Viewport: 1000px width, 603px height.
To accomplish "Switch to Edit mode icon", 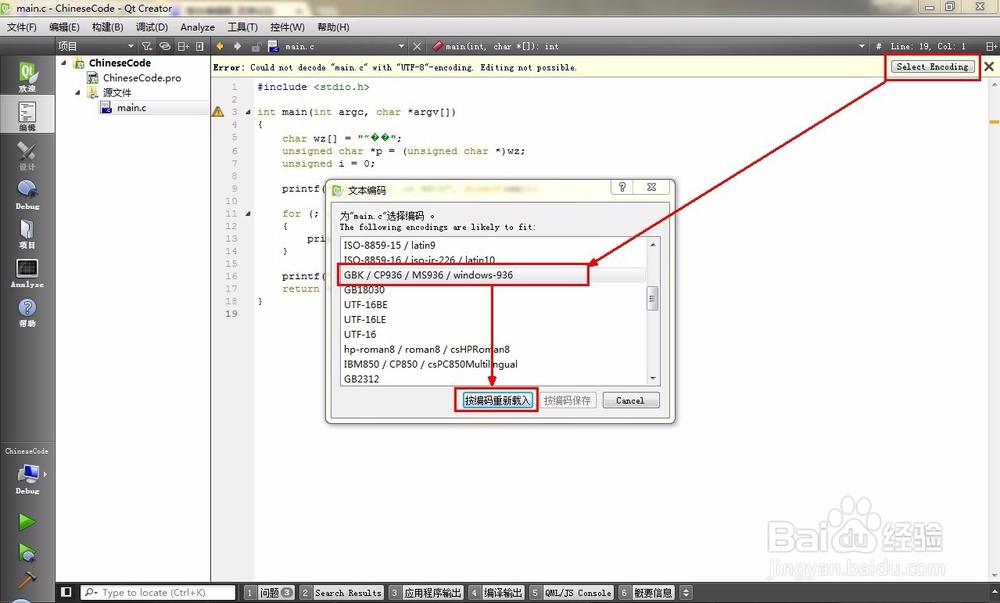I will [27, 115].
